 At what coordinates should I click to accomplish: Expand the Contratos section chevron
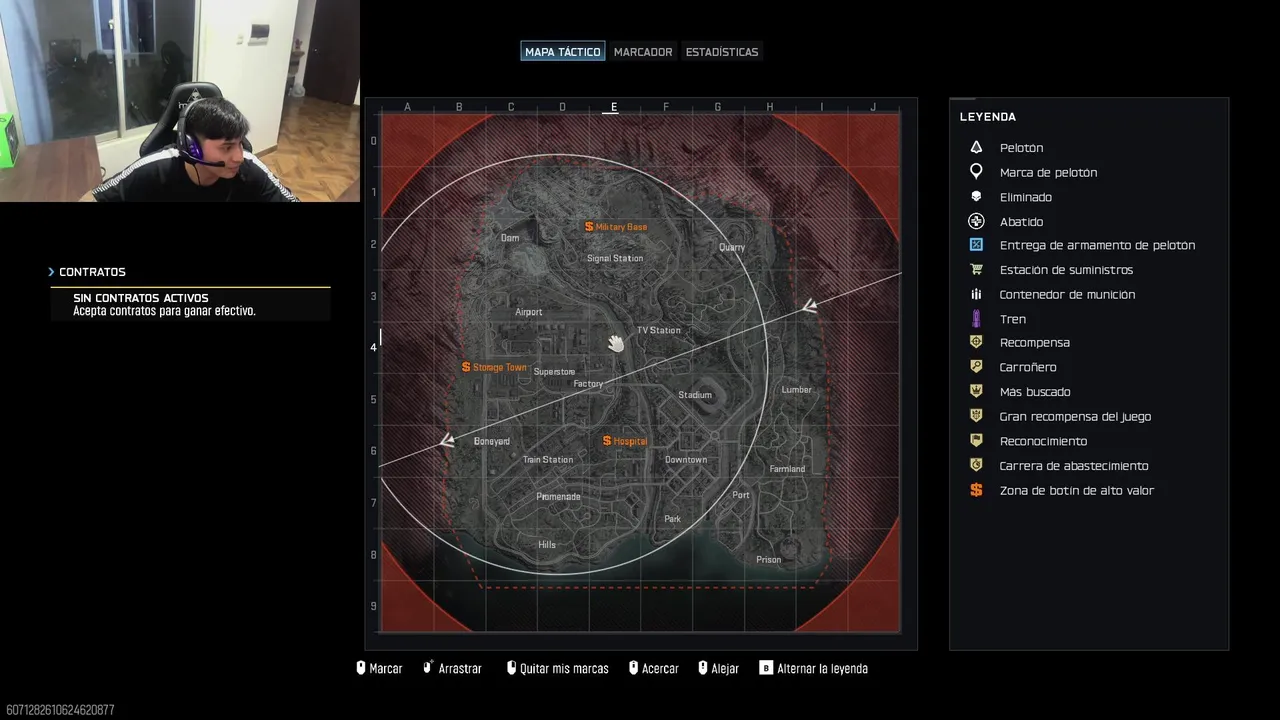pyautogui.click(x=51, y=272)
